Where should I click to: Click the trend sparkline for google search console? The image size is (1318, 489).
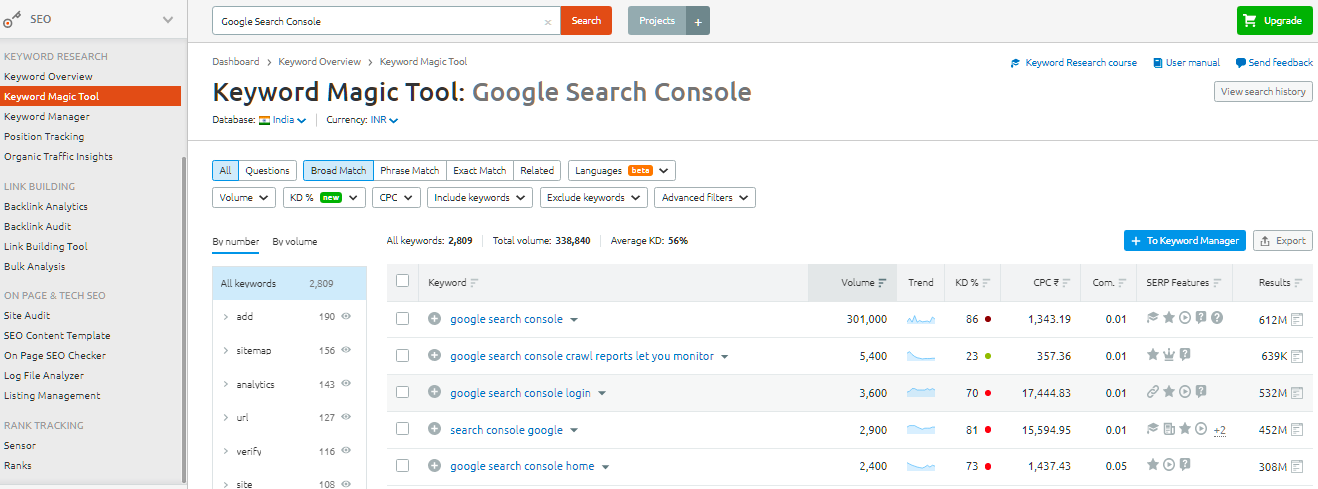pyautogui.click(x=921, y=320)
